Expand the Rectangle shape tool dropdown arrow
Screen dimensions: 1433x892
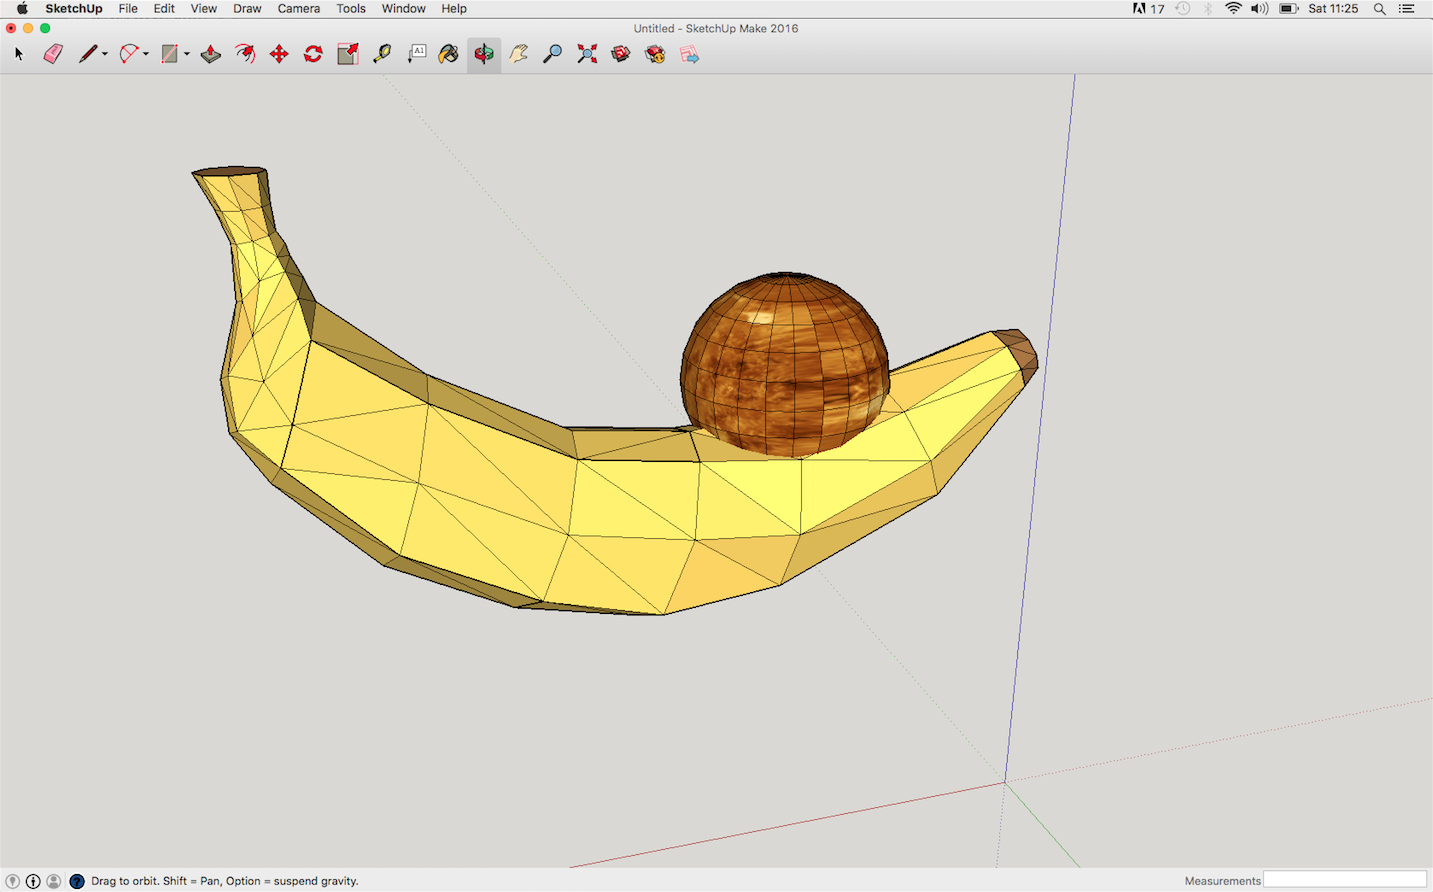point(187,55)
